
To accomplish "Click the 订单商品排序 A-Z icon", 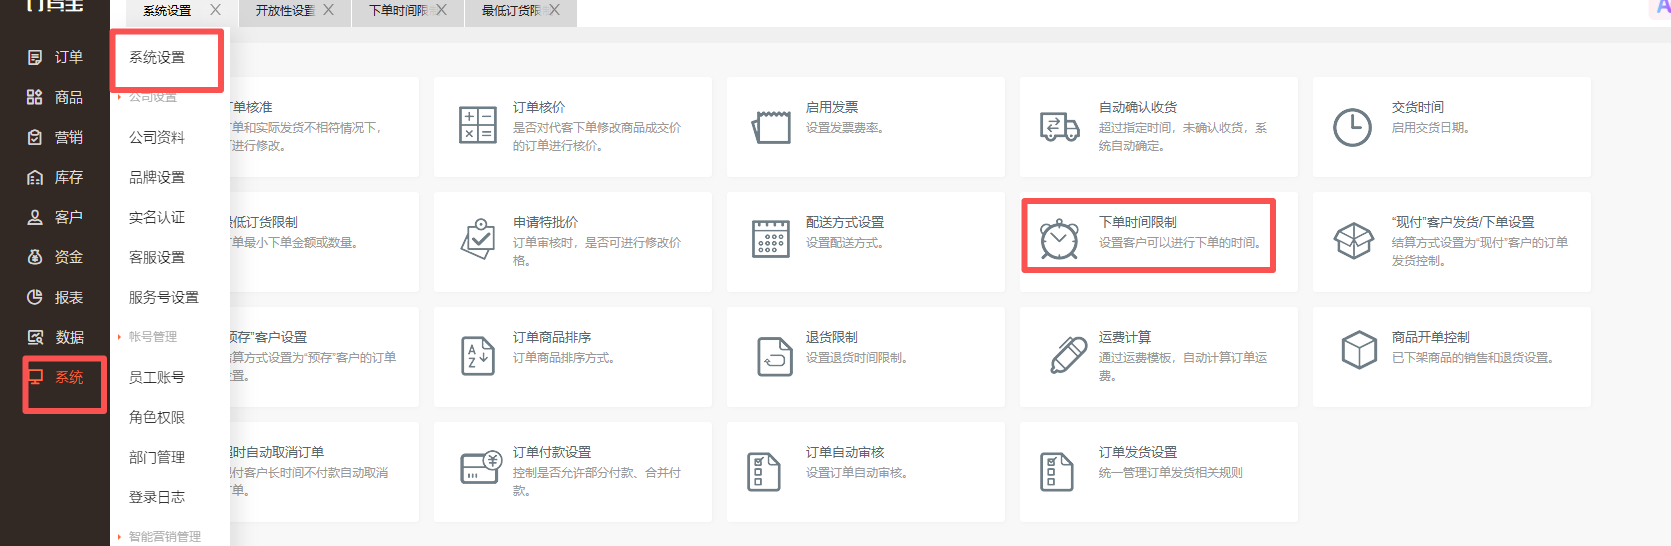I will (478, 356).
